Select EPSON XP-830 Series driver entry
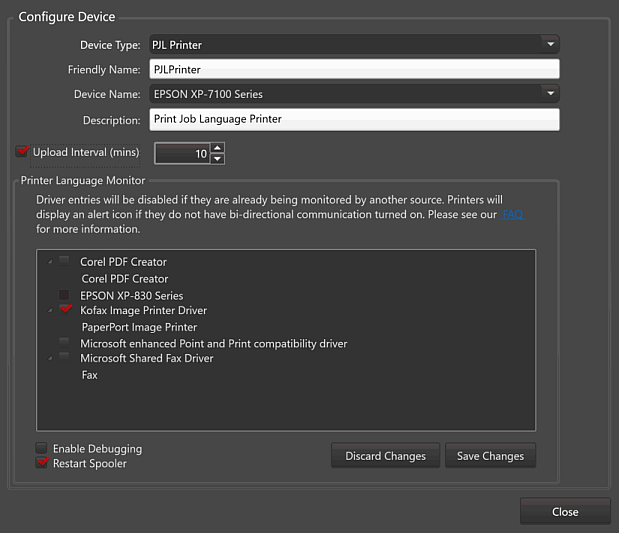Viewport: 619px width, 533px height. tap(131, 296)
